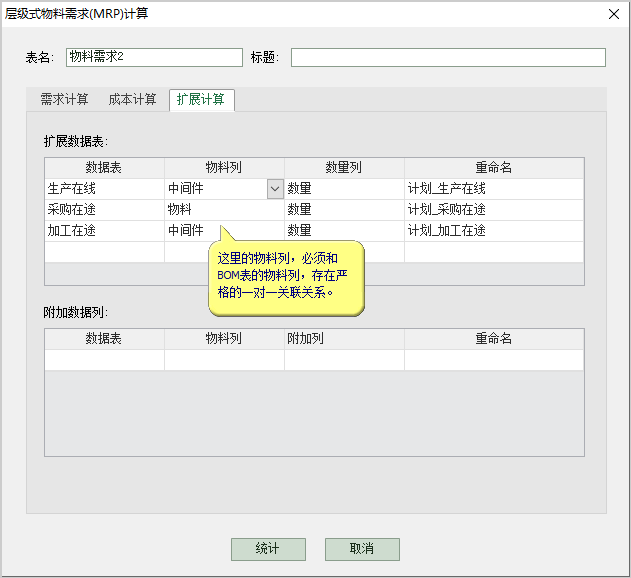Click the 数量 cell in 生产在线 row

(x=344, y=189)
